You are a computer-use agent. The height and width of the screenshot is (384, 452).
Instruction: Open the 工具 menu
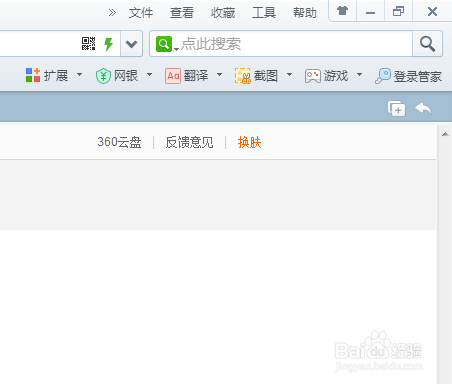(x=264, y=13)
